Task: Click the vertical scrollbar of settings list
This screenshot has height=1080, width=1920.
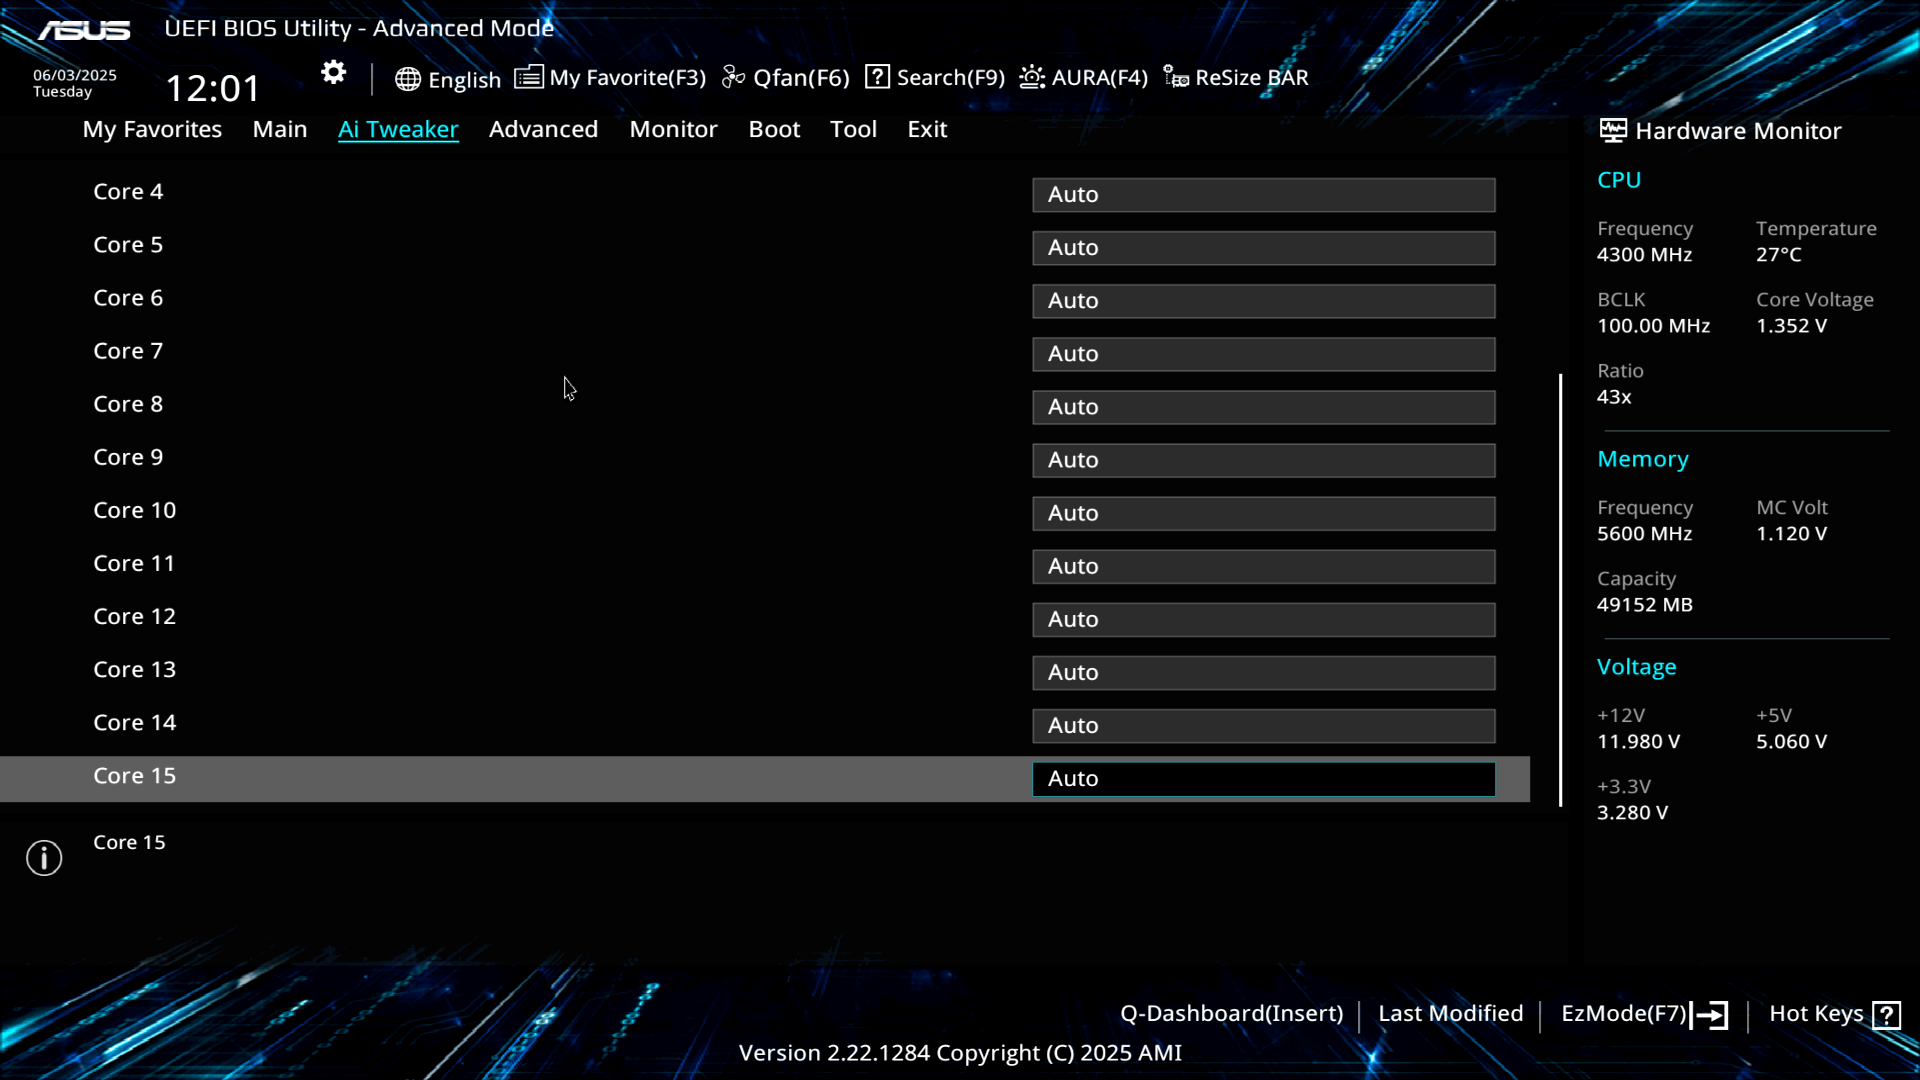Action: point(1560,590)
